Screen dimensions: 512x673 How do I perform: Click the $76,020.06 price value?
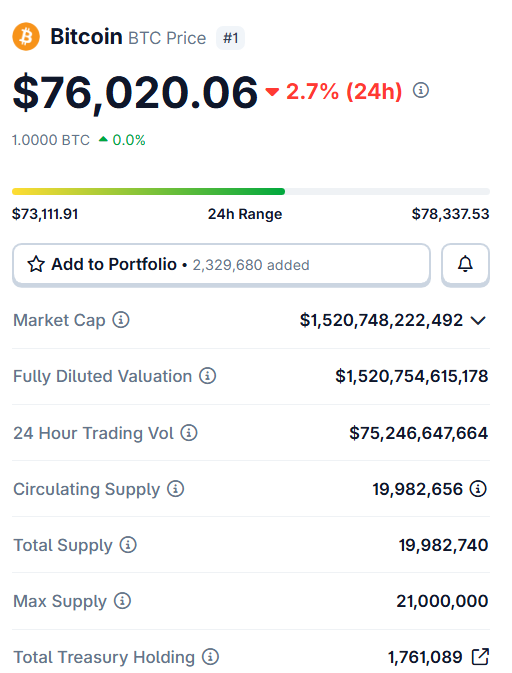click(x=135, y=93)
